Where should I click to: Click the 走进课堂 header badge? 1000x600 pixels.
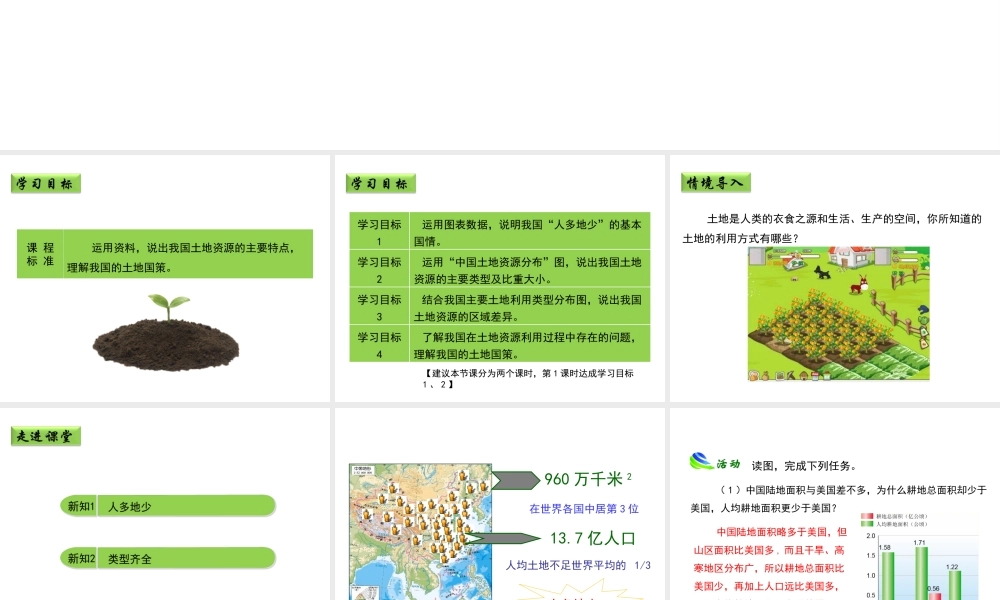pyautogui.click(x=46, y=436)
